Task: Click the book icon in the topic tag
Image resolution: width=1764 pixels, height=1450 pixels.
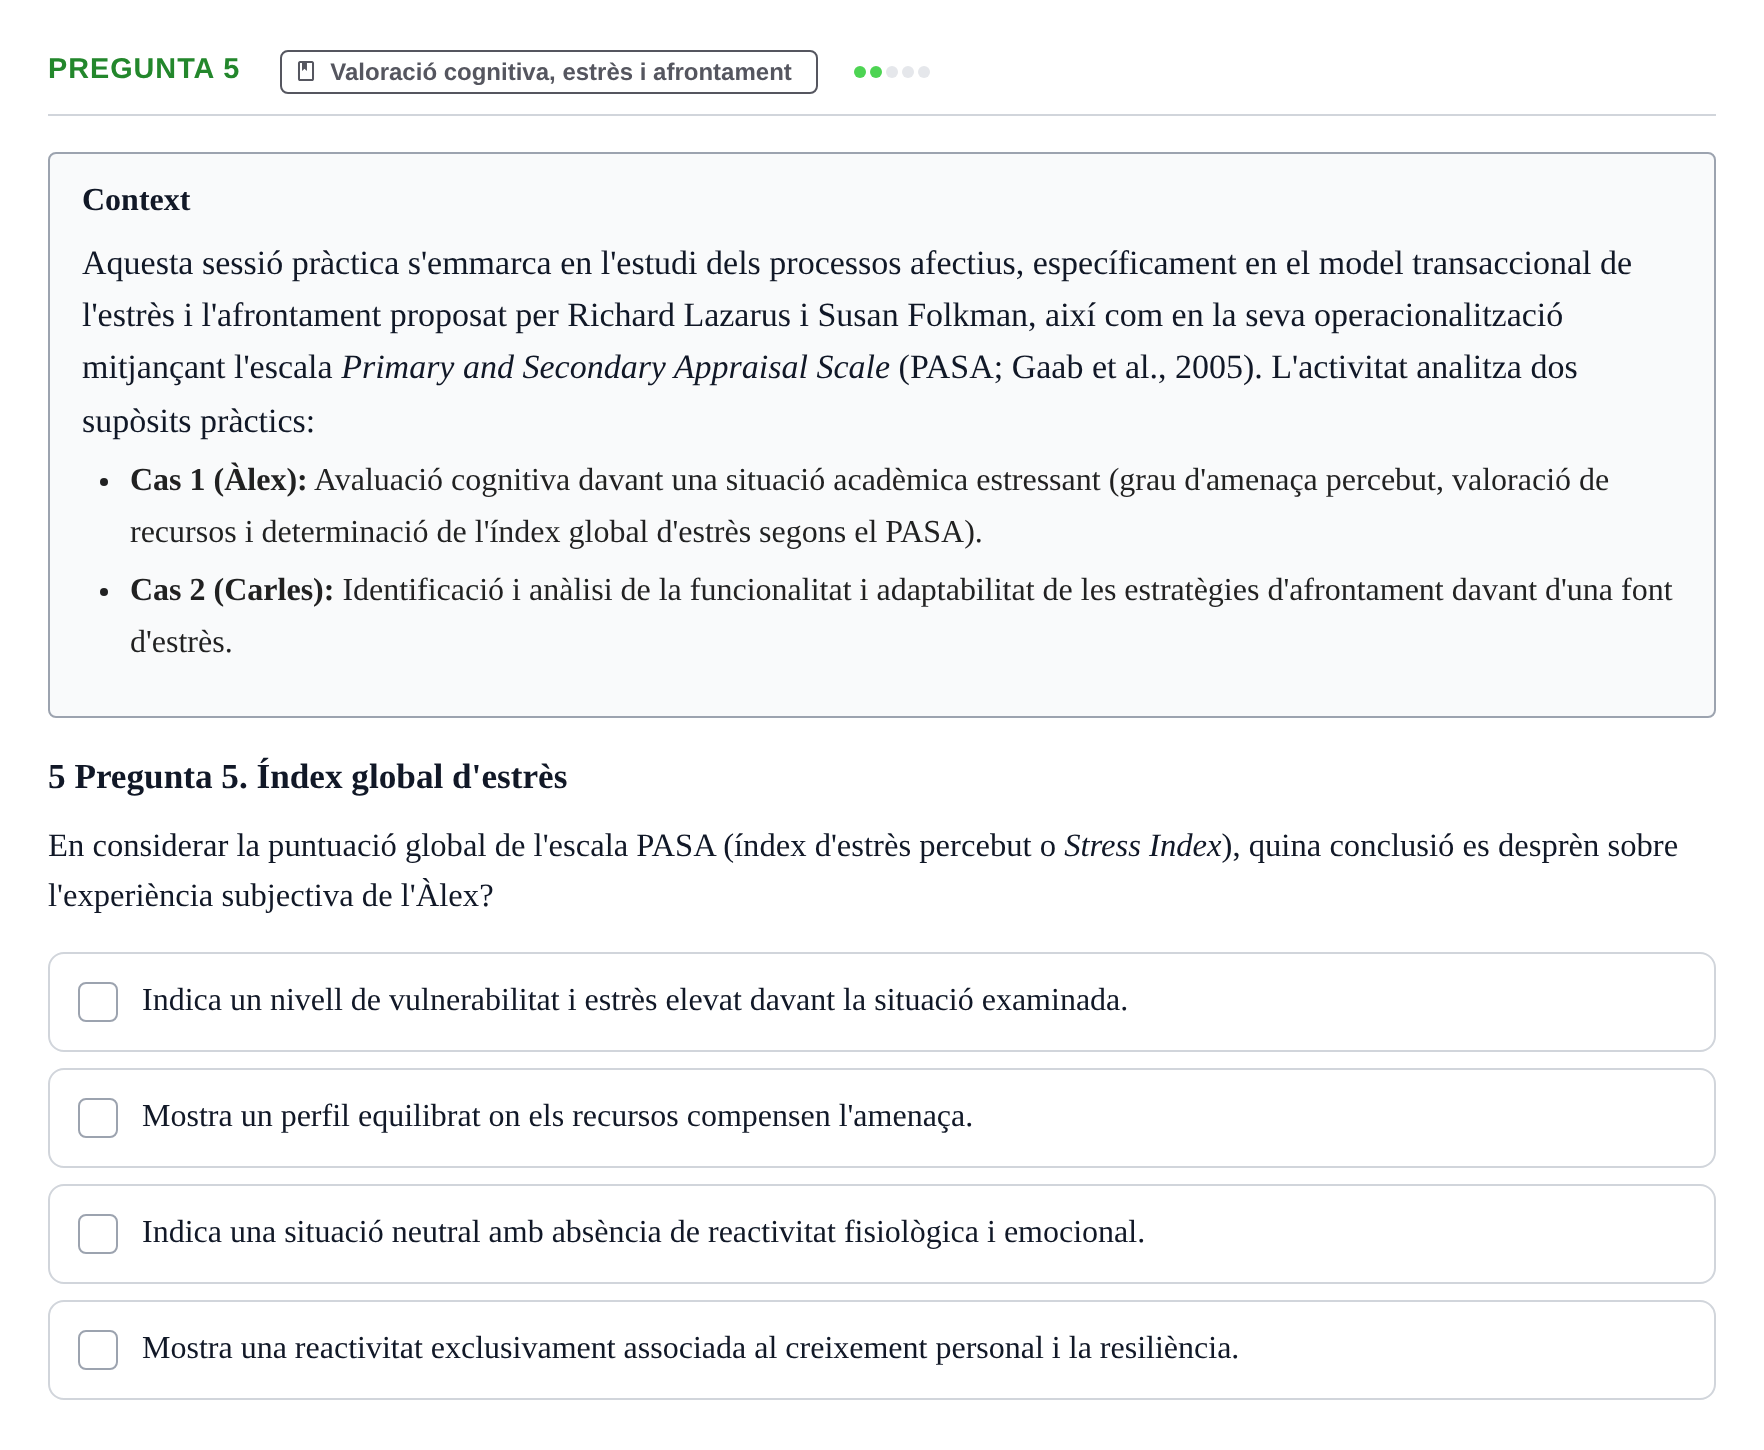Action: 307,72
